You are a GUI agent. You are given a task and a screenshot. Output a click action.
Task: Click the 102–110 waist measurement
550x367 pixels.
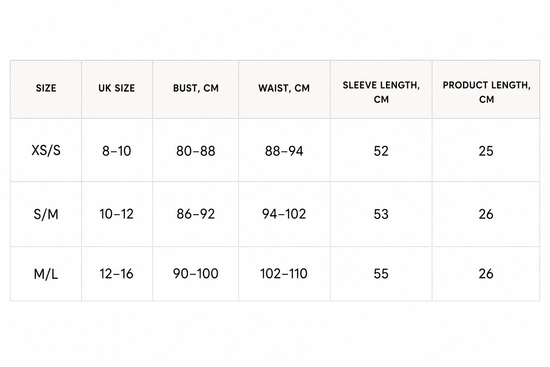[x=284, y=274]
